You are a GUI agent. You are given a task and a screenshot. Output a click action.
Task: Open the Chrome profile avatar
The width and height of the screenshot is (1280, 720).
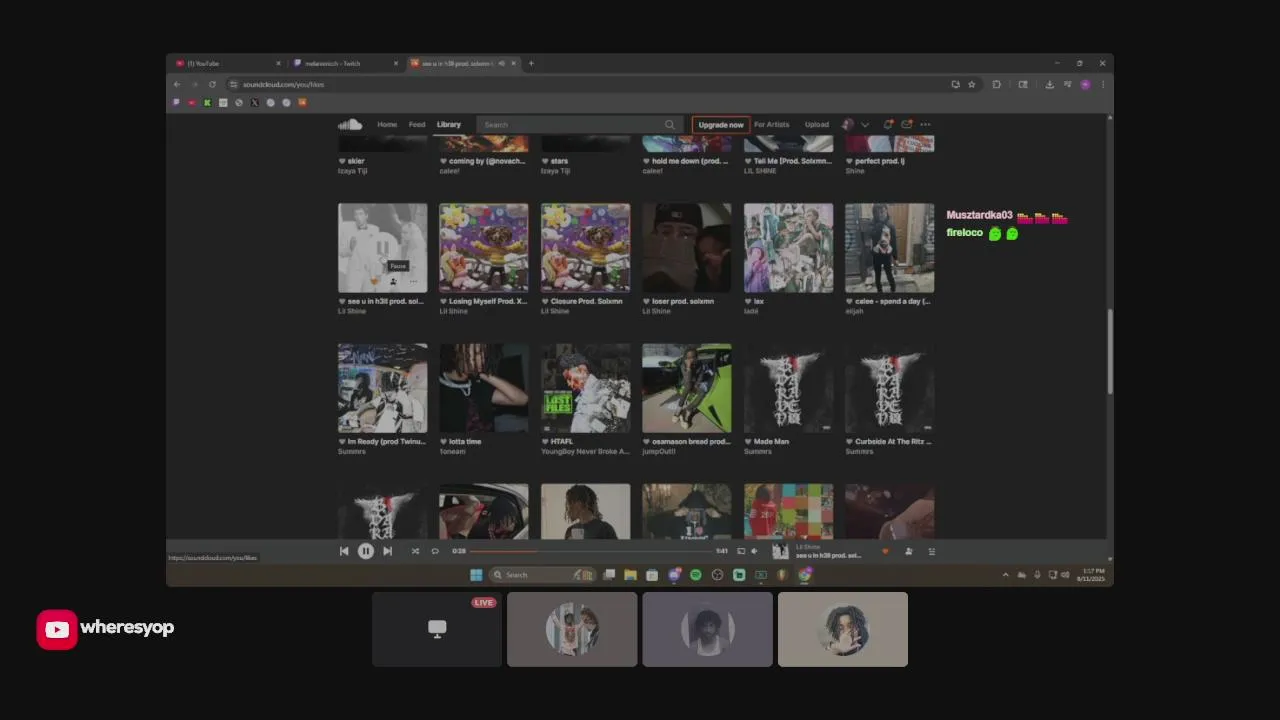pos(1086,84)
